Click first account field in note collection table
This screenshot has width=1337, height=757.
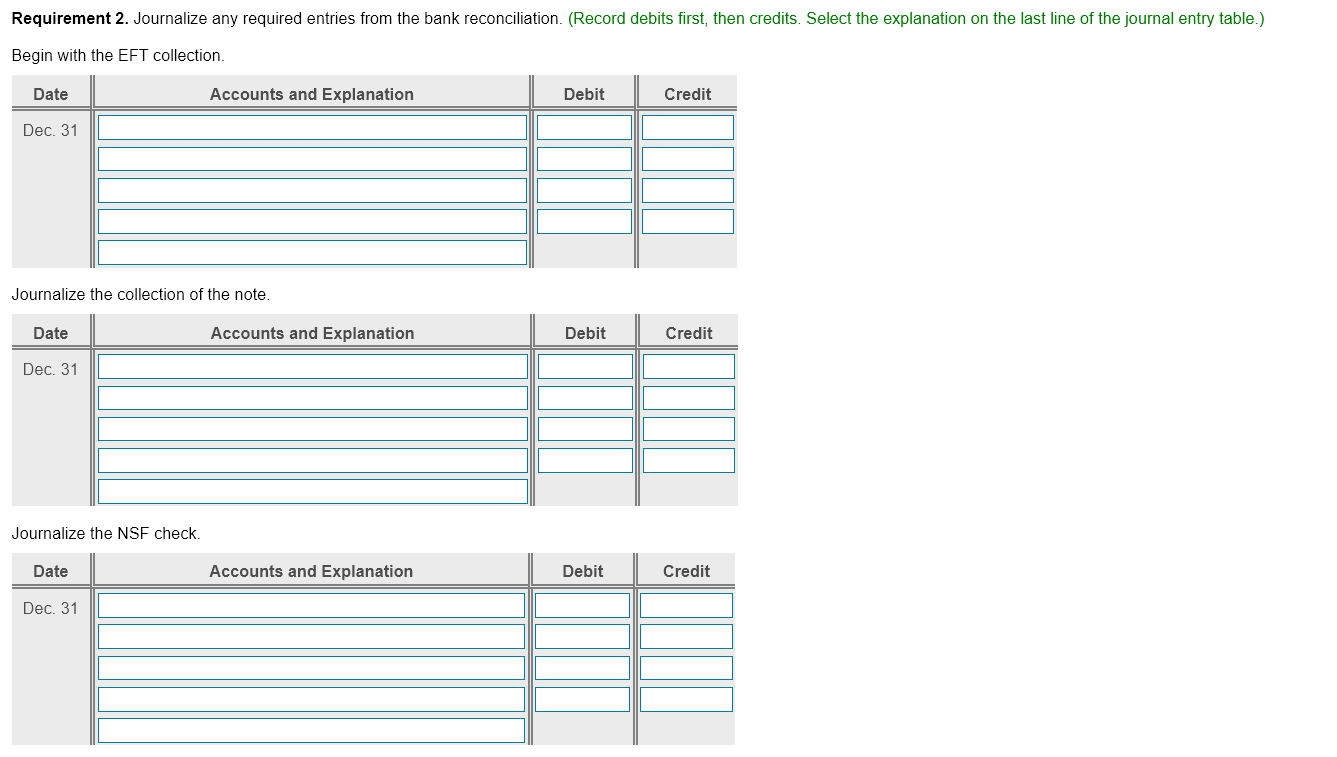pyautogui.click(x=313, y=366)
